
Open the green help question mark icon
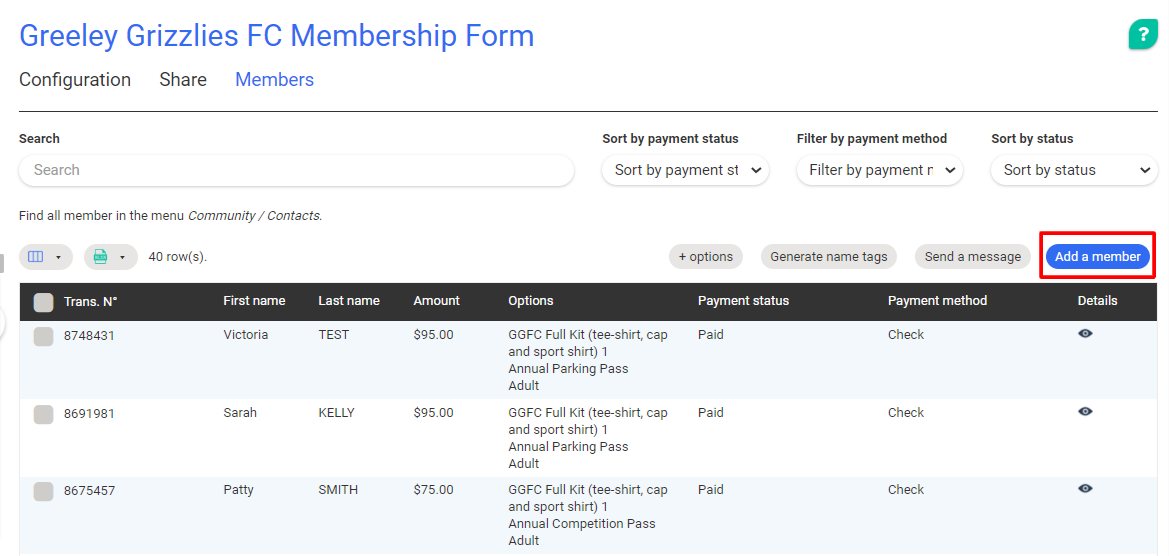(1143, 34)
